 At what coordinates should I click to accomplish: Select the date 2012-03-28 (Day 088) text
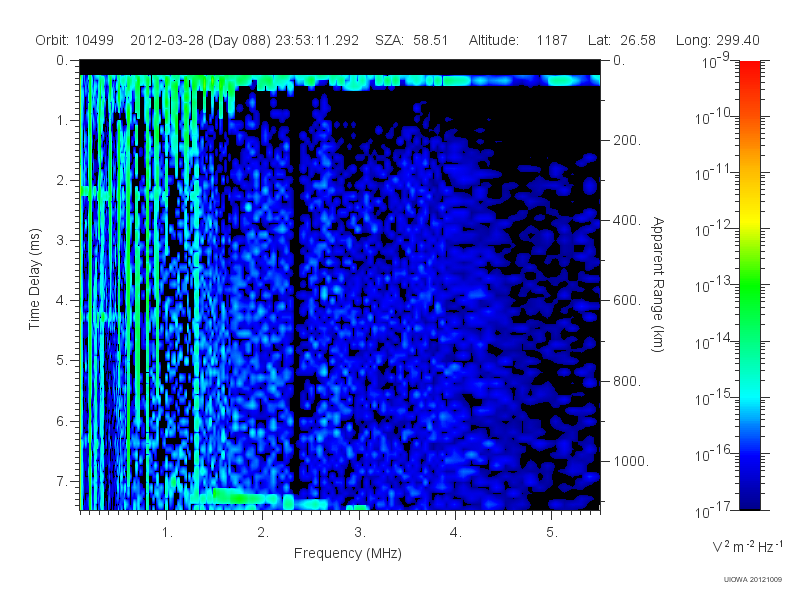click(201, 40)
